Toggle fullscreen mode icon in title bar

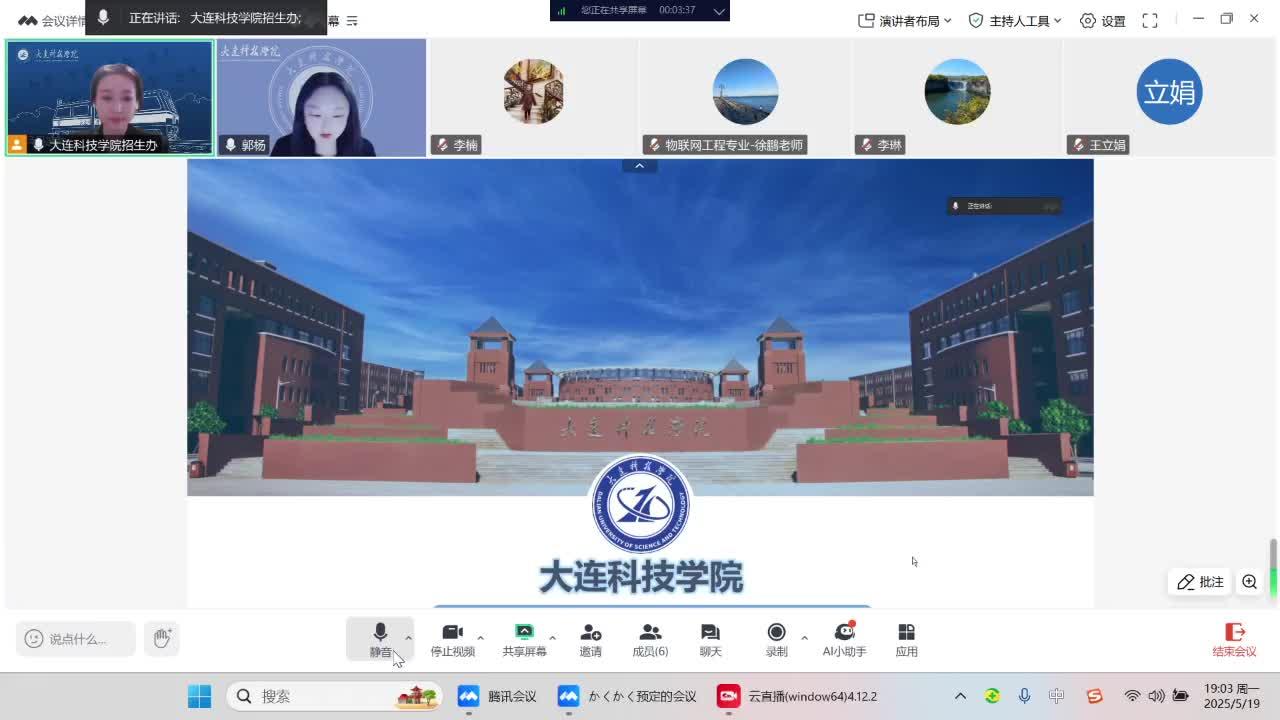tap(1150, 20)
